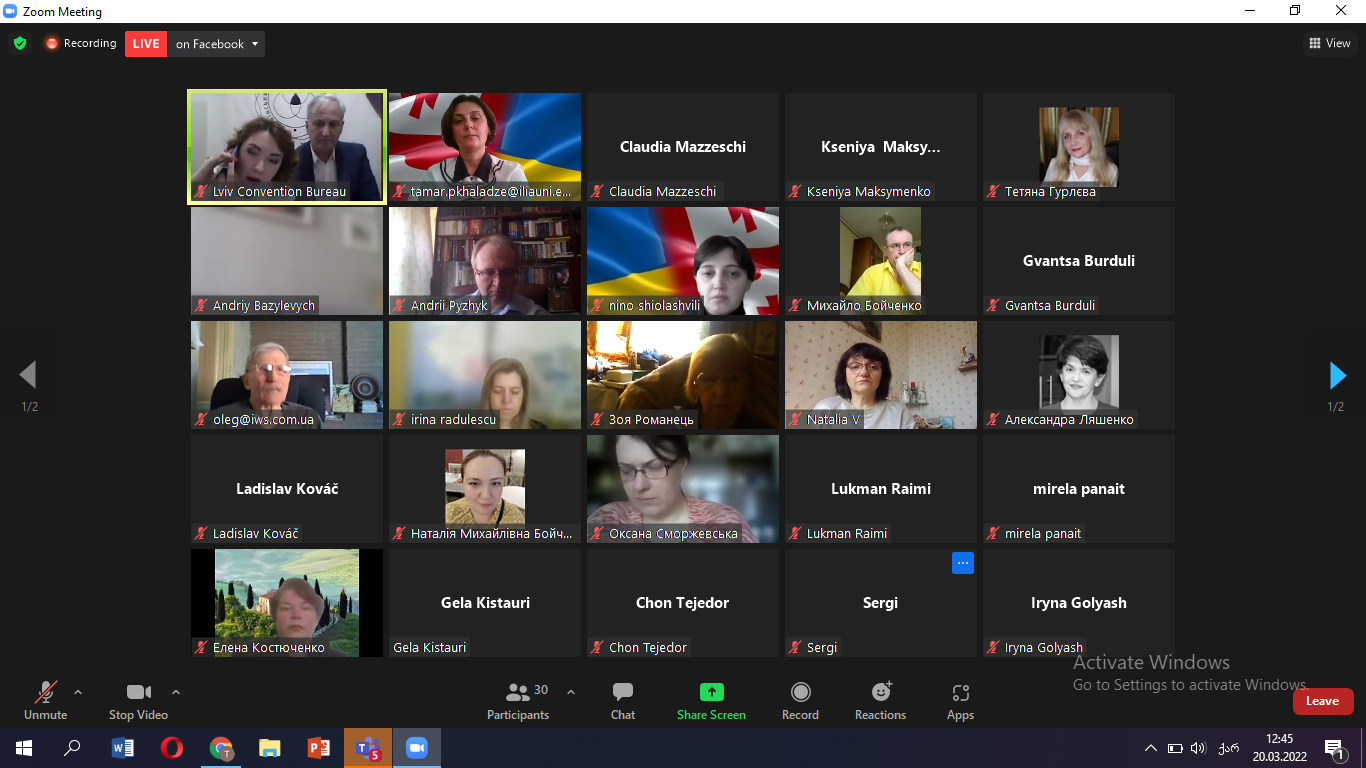Open the Chat panel
1366x768 pixels.
[623, 700]
